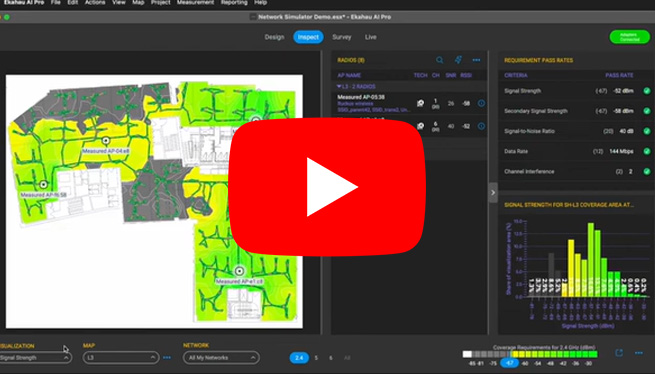This screenshot has width=655, height=374.
Task: Open the All My Networks dropdown
Action: click(x=221, y=358)
